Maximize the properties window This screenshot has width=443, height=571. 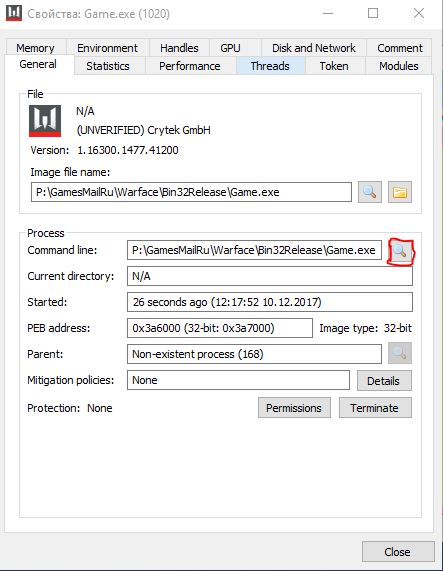[373, 13]
